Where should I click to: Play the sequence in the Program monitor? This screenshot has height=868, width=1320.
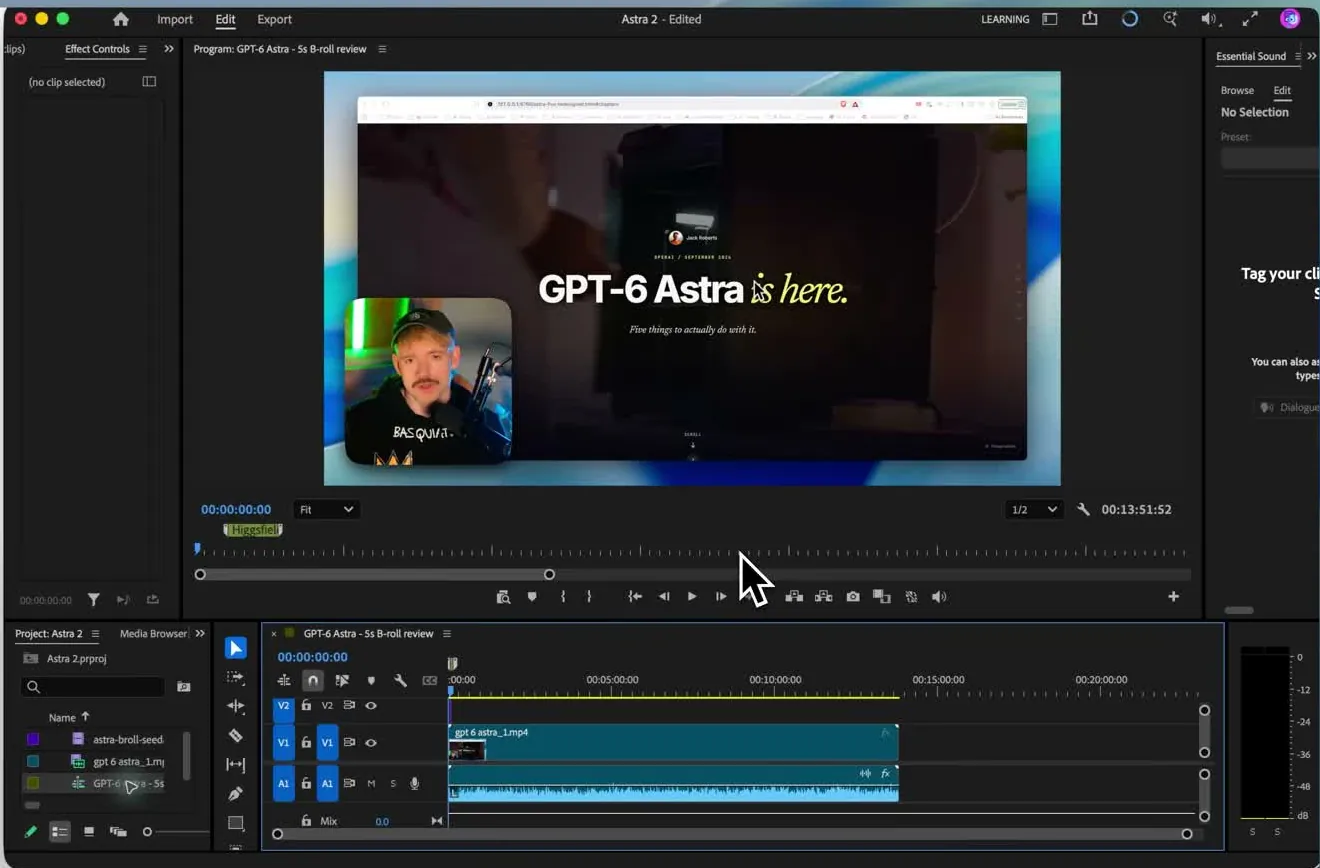[692, 597]
